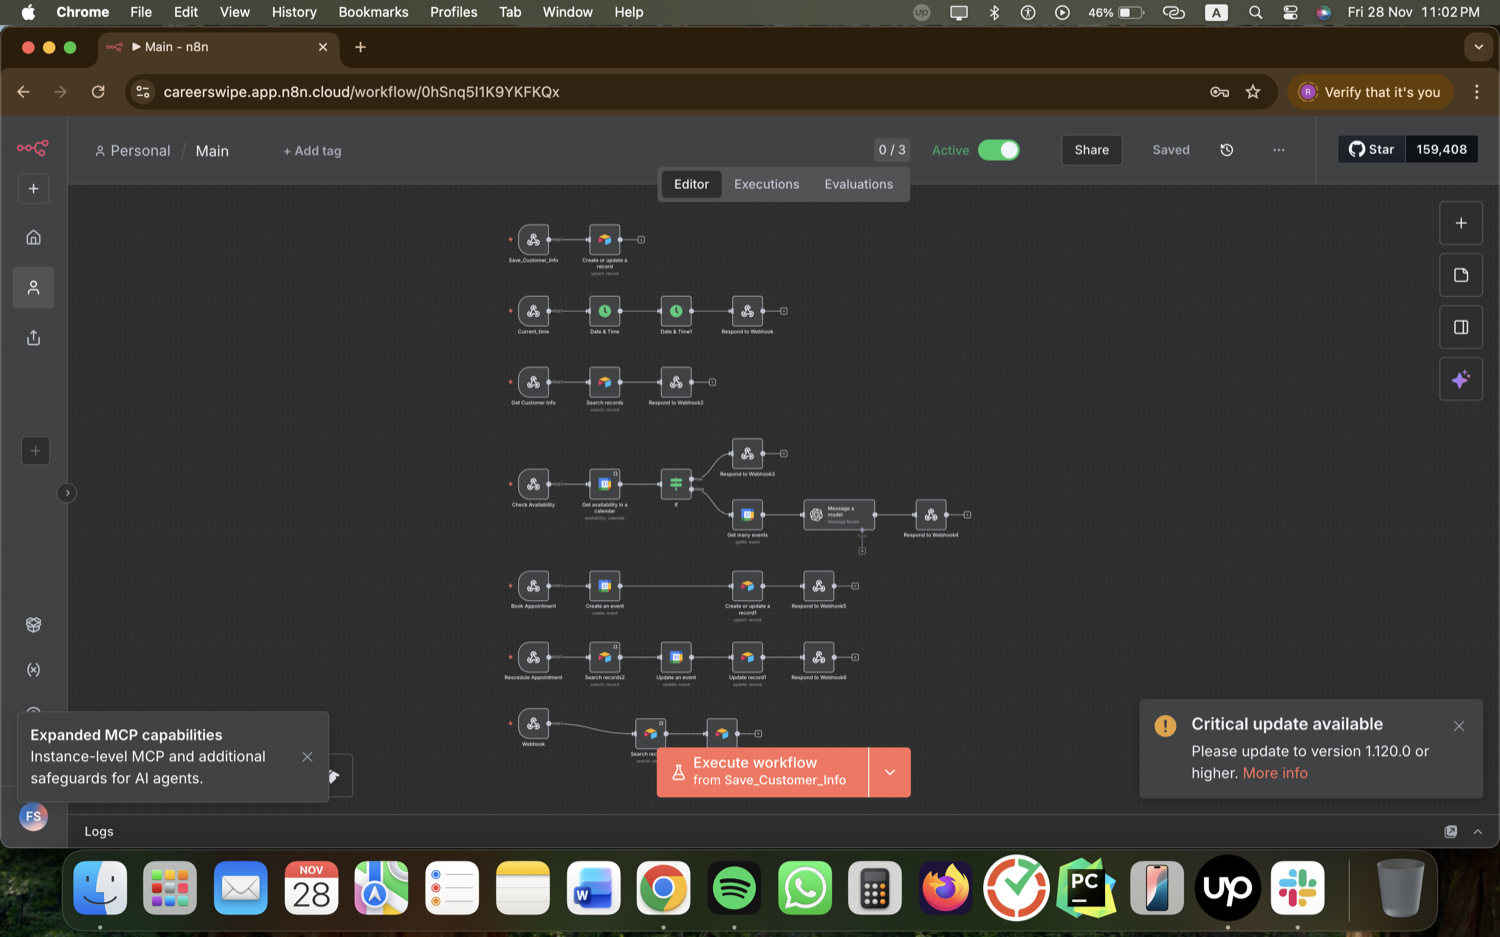Open 'Get availability in a calendar' node
The width and height of the screenshot is (1500, 937).
point(605,484)
